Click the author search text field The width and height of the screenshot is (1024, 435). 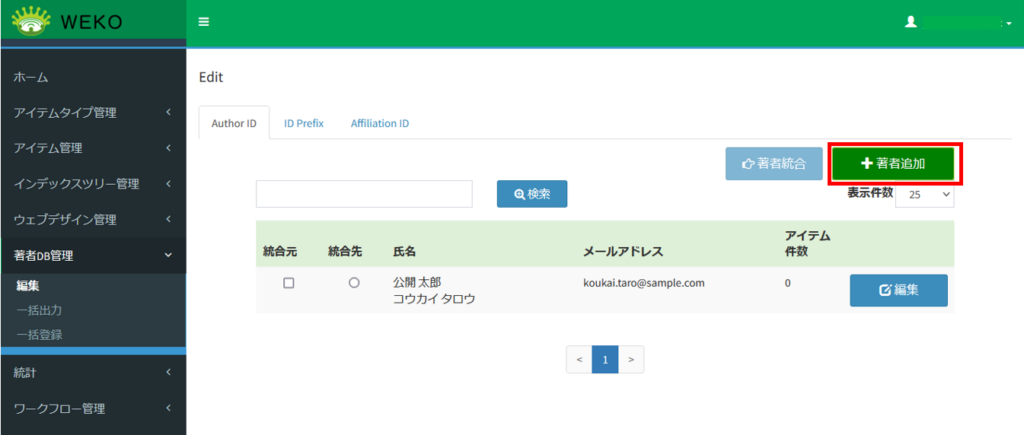364,194
